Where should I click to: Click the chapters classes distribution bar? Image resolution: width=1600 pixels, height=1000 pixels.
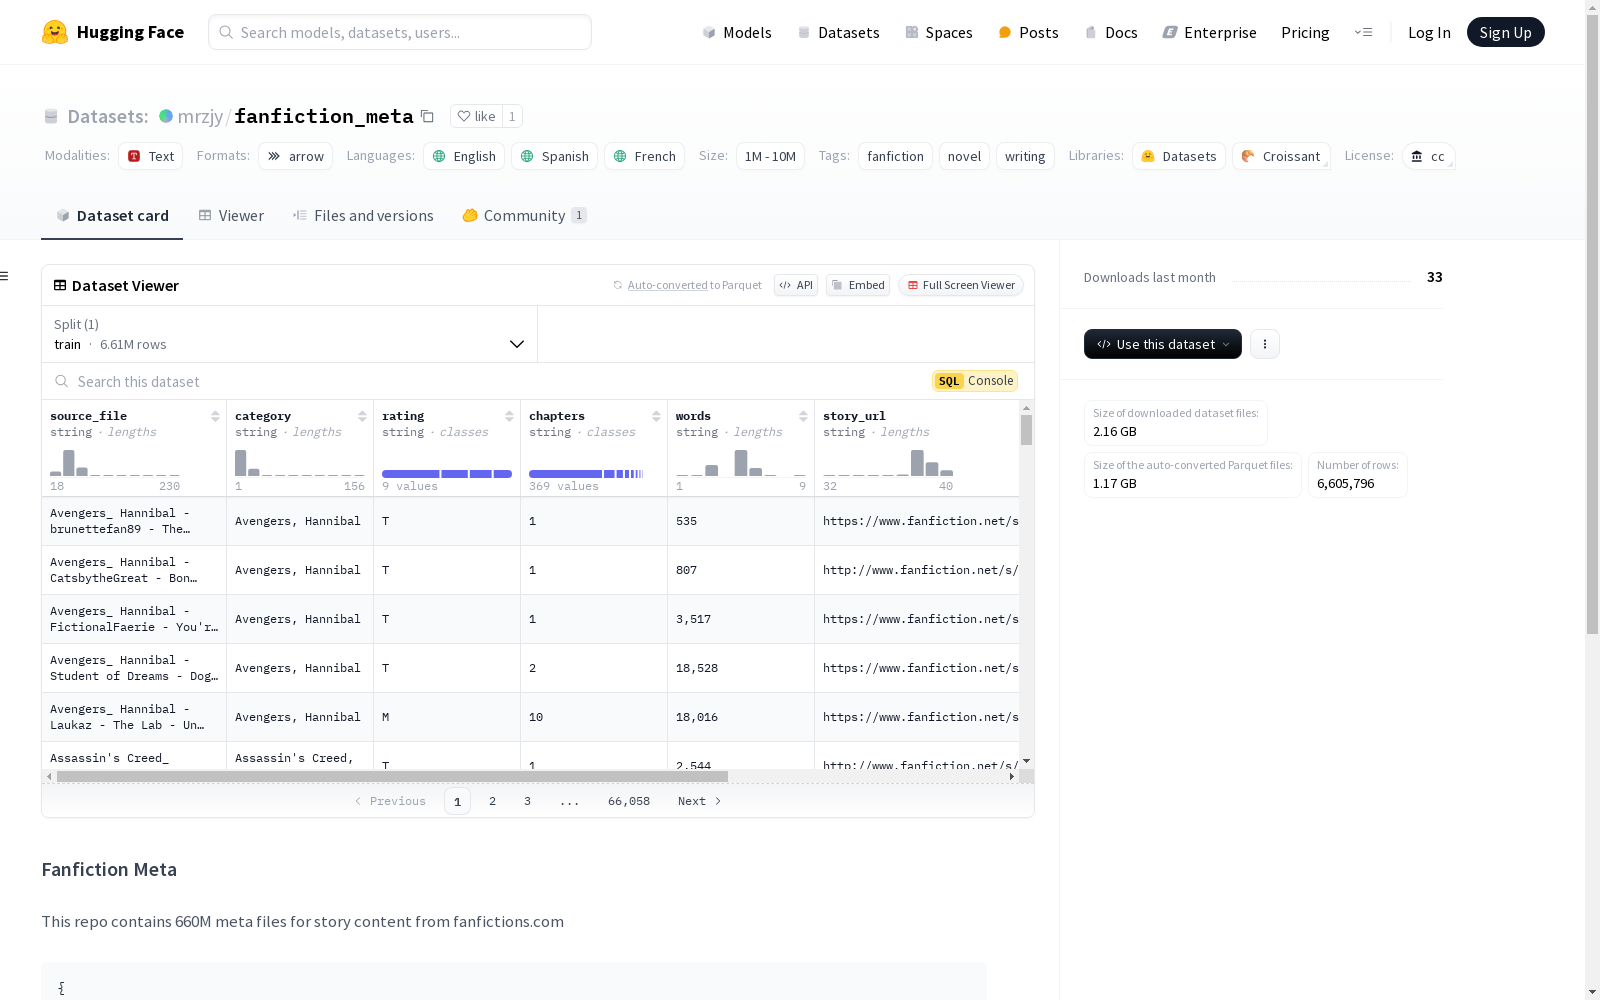[x=586, y=473]
